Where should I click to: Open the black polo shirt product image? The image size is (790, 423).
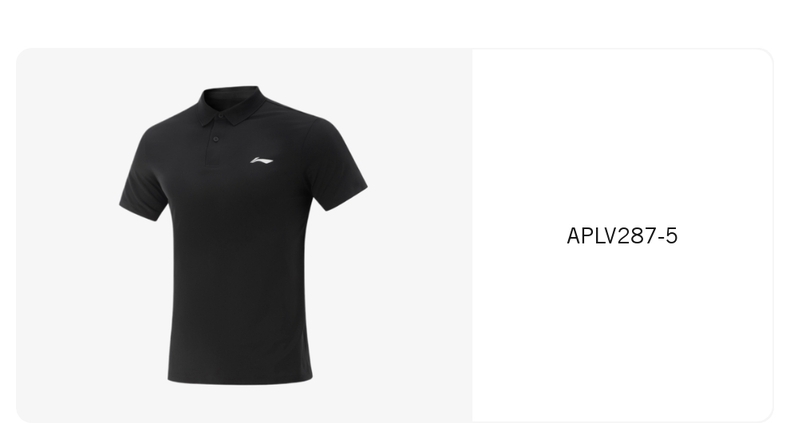tap(243, 235)
